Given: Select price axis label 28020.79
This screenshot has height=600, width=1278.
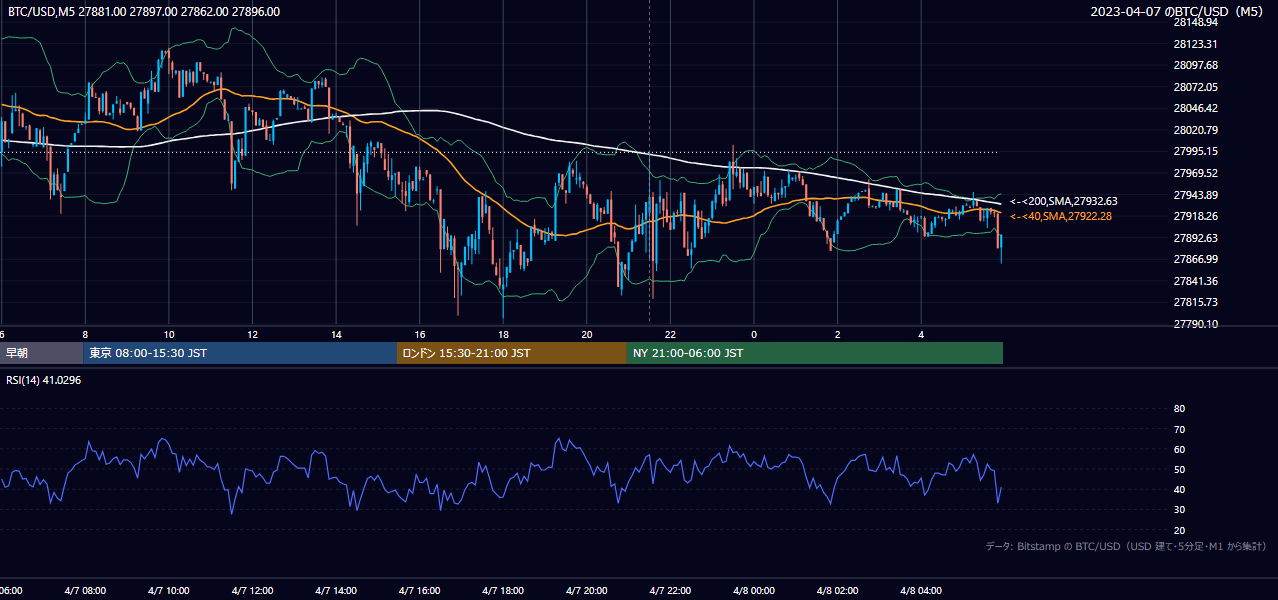Looking at the screenshot, I should click(x=1195, y=130).
